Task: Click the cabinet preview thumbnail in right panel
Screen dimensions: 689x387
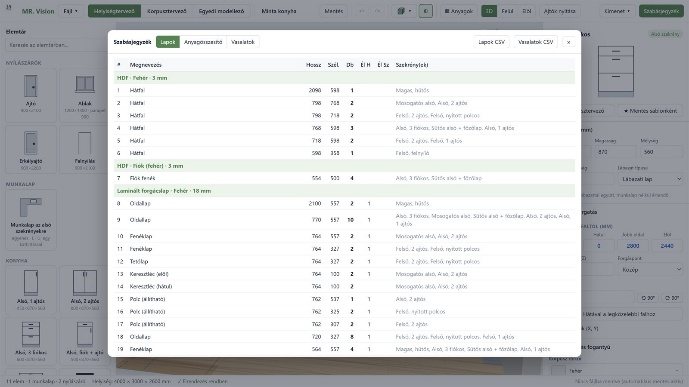Action: 616,70
